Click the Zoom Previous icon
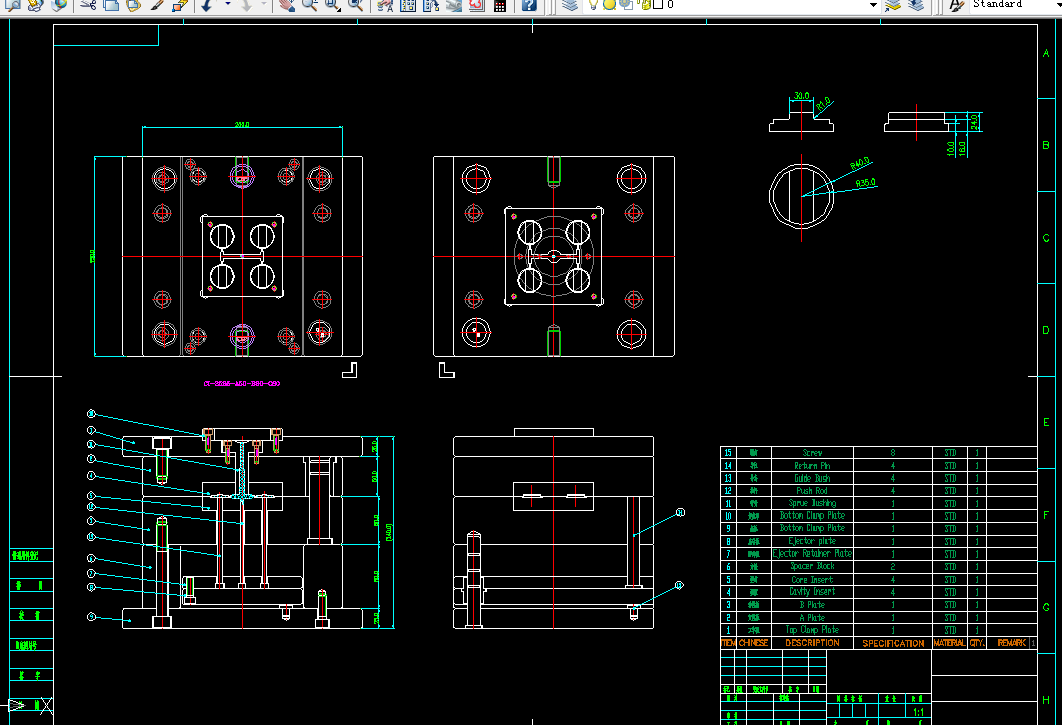1062x725 pixels. (355, 5)
